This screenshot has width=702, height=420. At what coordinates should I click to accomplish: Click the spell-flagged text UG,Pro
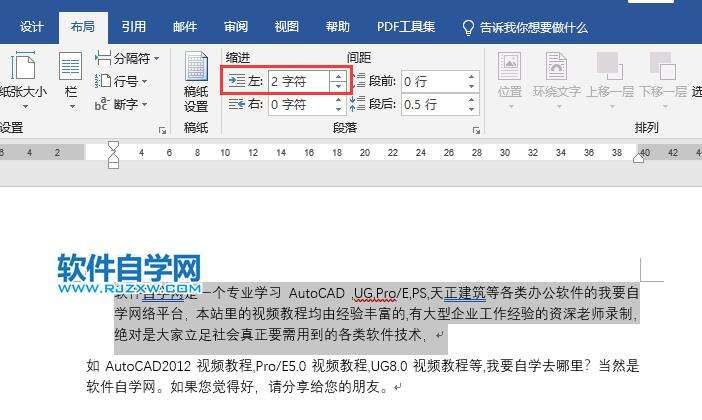374,293
